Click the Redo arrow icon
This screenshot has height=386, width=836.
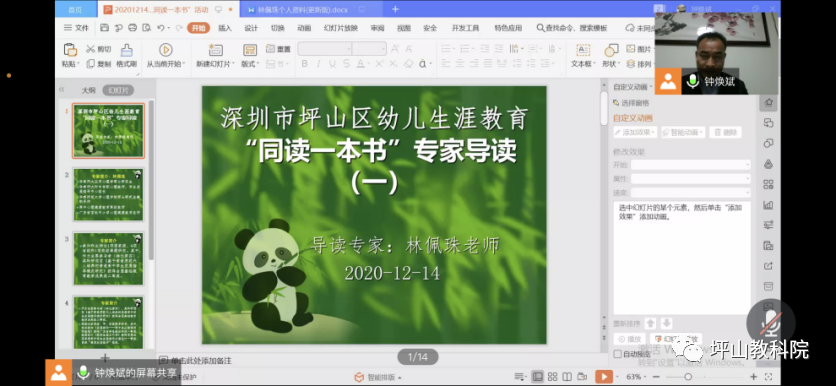179,28
